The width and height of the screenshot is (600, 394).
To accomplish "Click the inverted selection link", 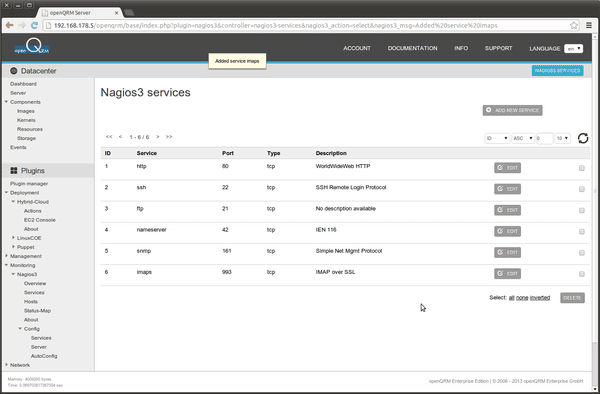I will tap(540, 298).
